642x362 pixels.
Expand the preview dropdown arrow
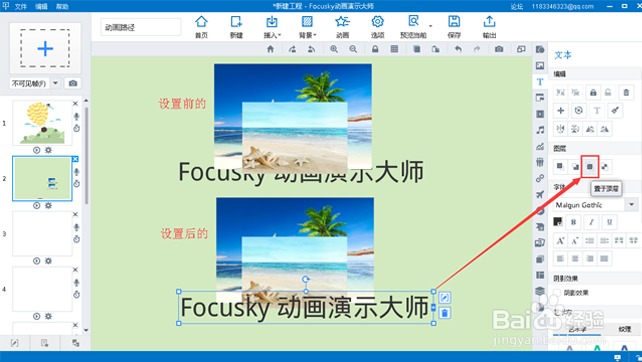pyautogui.click(x=430, y=26)
